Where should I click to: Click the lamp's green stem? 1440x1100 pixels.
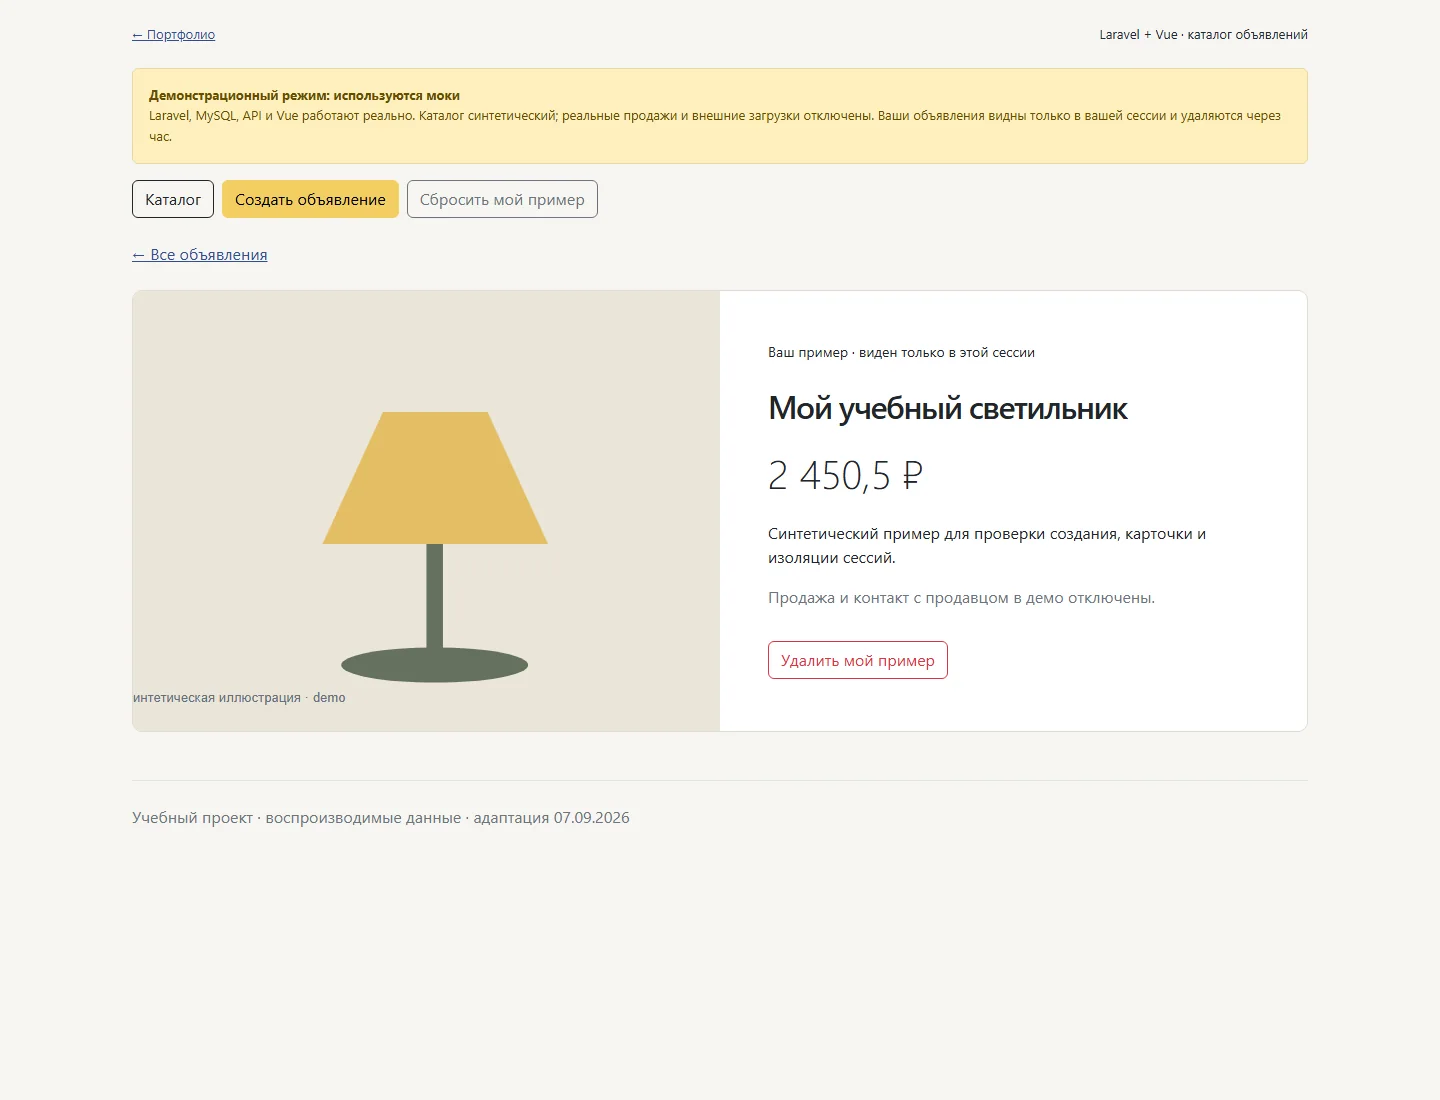tap(435, 596)
